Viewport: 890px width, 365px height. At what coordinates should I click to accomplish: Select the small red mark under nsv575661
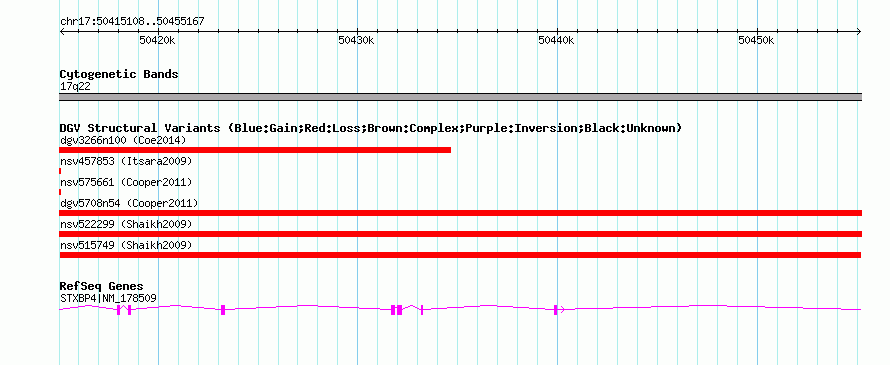(x=60, y=192)
